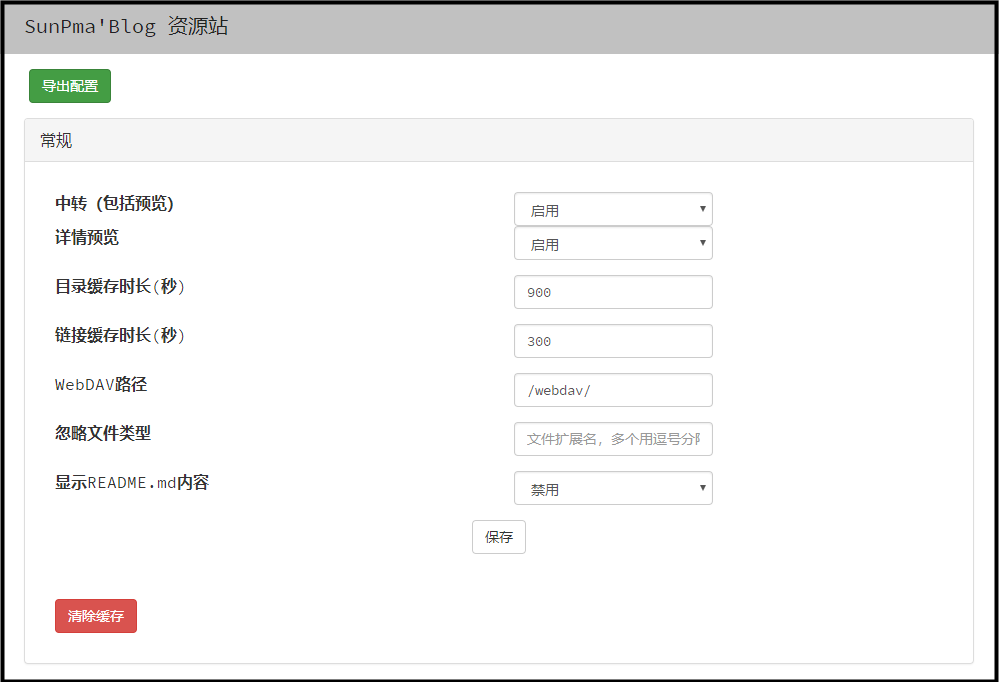
Task: Select the WebDAV路径 input with /webdav/
Action: coord(612,390)
